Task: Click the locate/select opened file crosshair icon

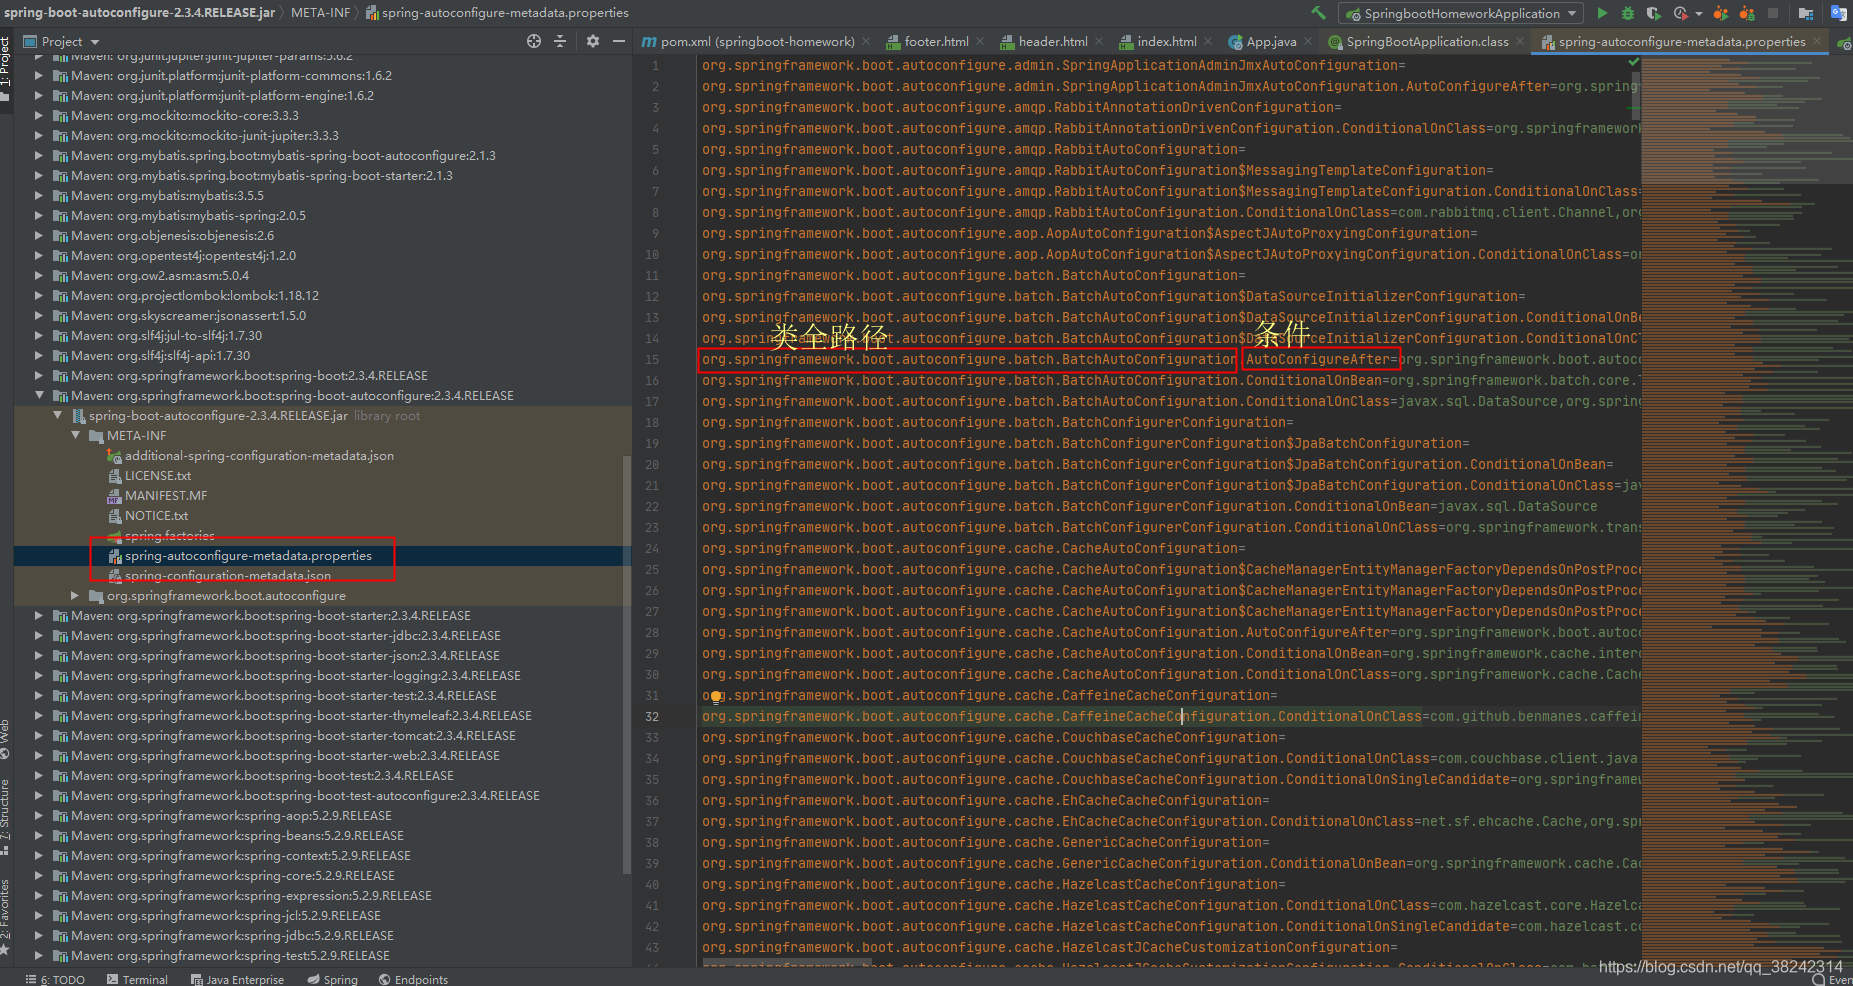Action: coord(534,41)
